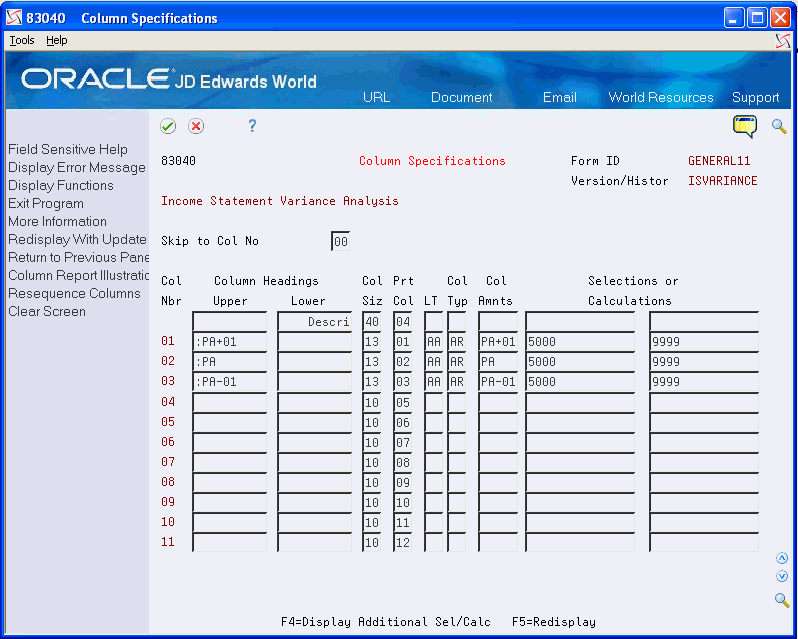Screen dimensions: 798x639
Task: Click the green checkmark OK icon
Action: [168, 126]
